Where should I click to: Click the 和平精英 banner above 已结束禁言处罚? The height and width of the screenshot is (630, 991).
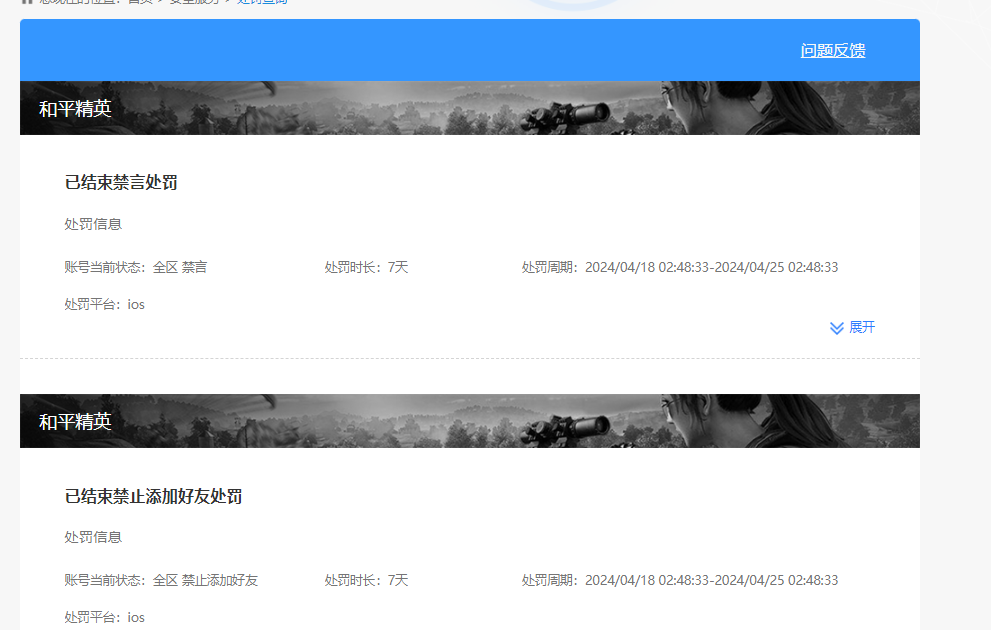point(470,108)
